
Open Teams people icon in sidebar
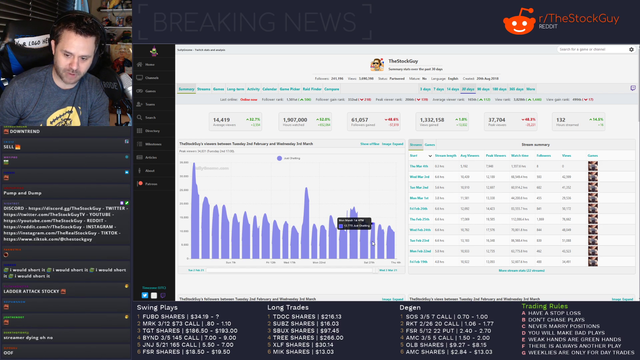[x=140, y=104]
